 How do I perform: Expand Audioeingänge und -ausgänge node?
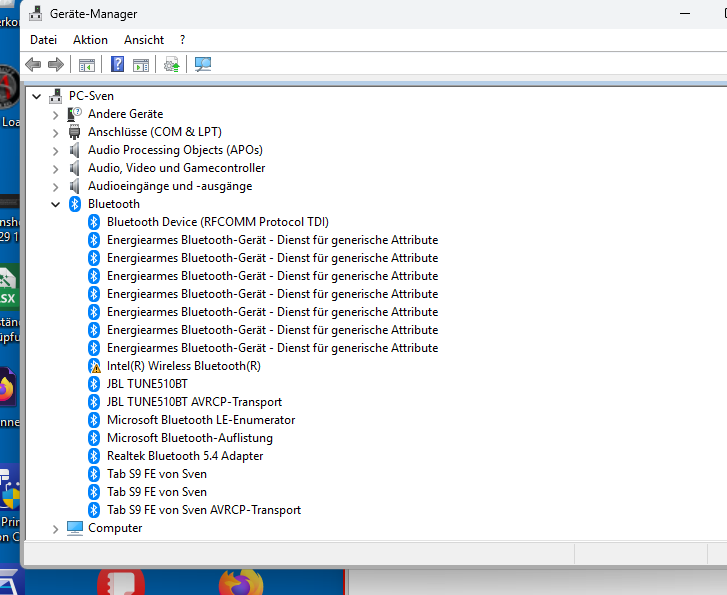(x=56, y=187)
